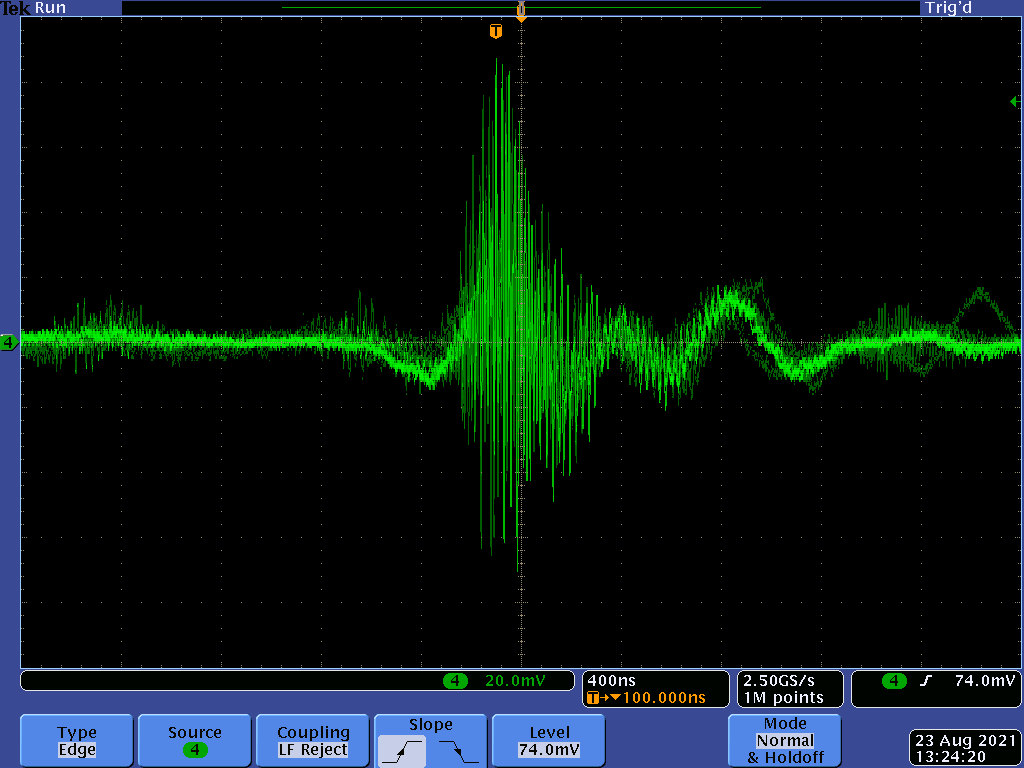Image resolution: width=1024 pixels, height=768 pixels.
Task: Select the Level 74.0mV menu item
Action: coord(549,741)
